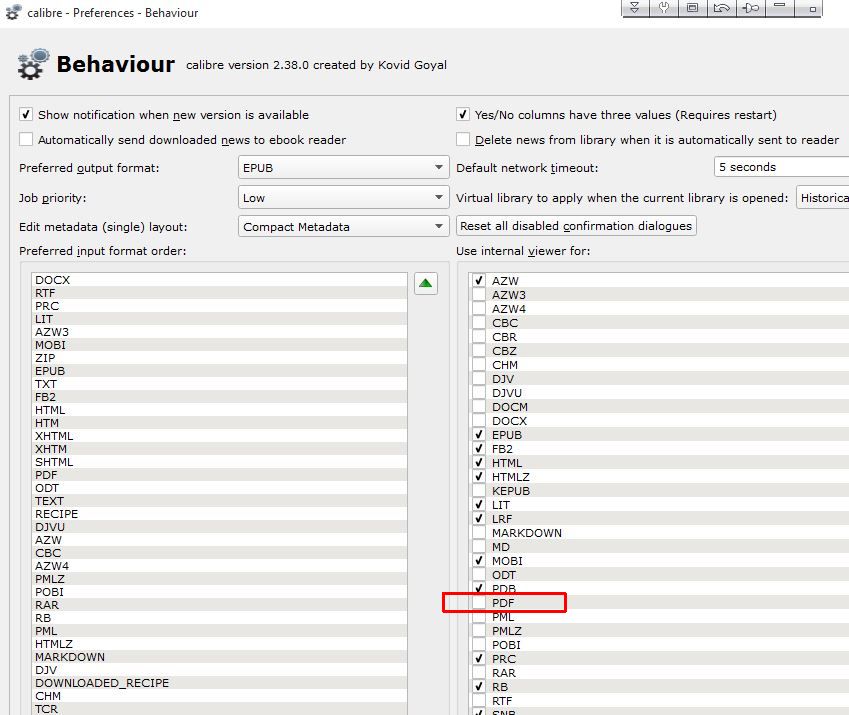This screenshot has width=849, height=715.
Task: Select RTF in input format order
Action: click(x=219, y=293)
